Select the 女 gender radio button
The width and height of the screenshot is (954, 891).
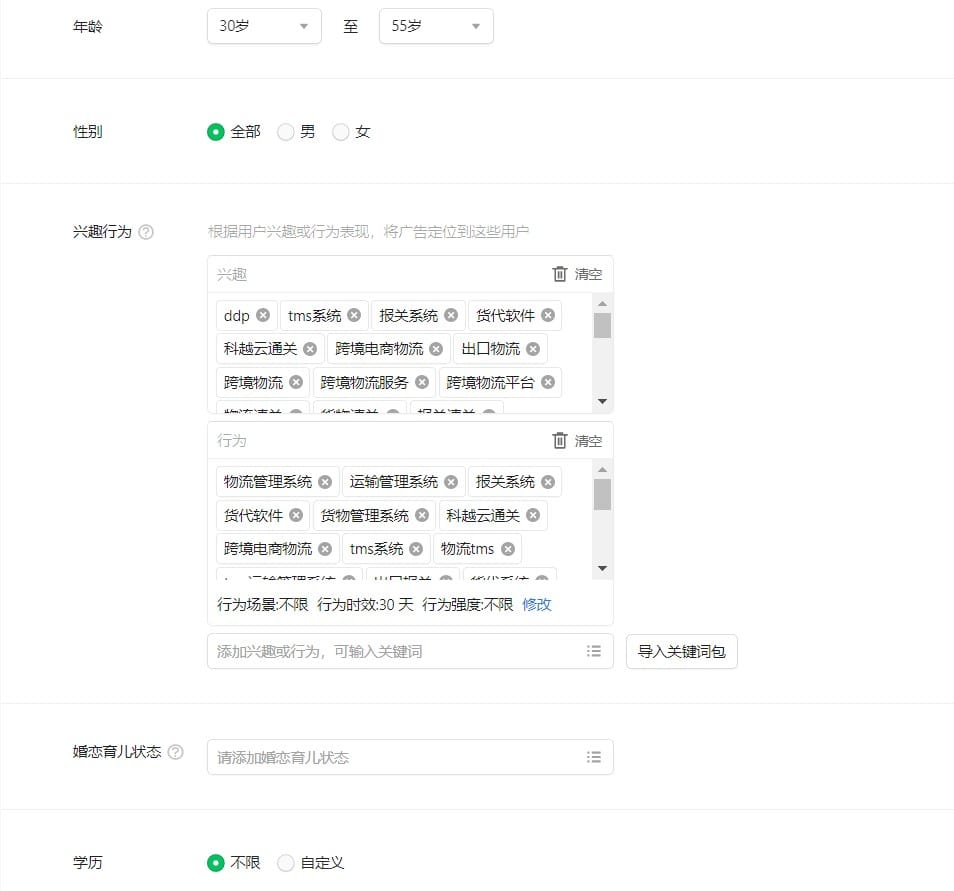click(x=341, y=132)
